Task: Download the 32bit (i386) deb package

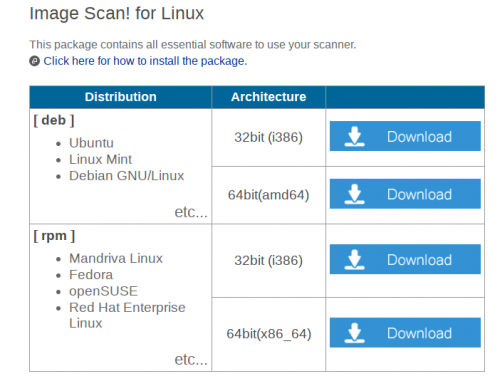Action: pos(405,136)
